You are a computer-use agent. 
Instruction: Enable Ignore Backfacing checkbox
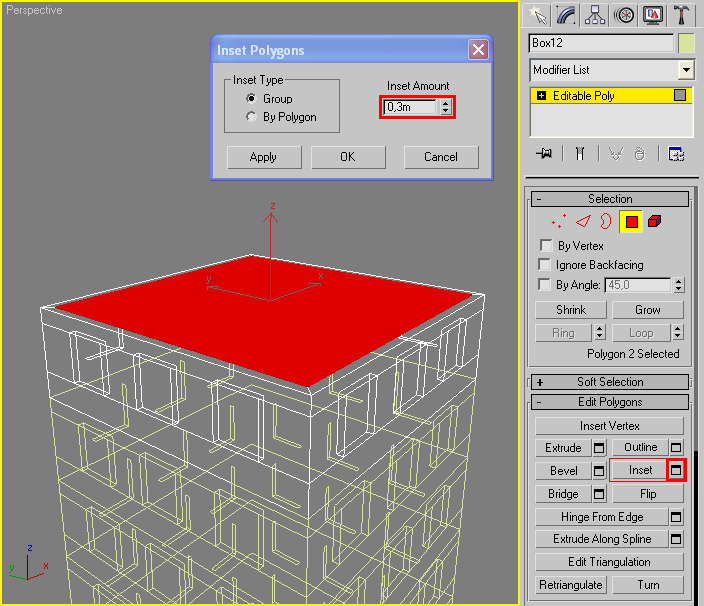(x=544, y=264)
